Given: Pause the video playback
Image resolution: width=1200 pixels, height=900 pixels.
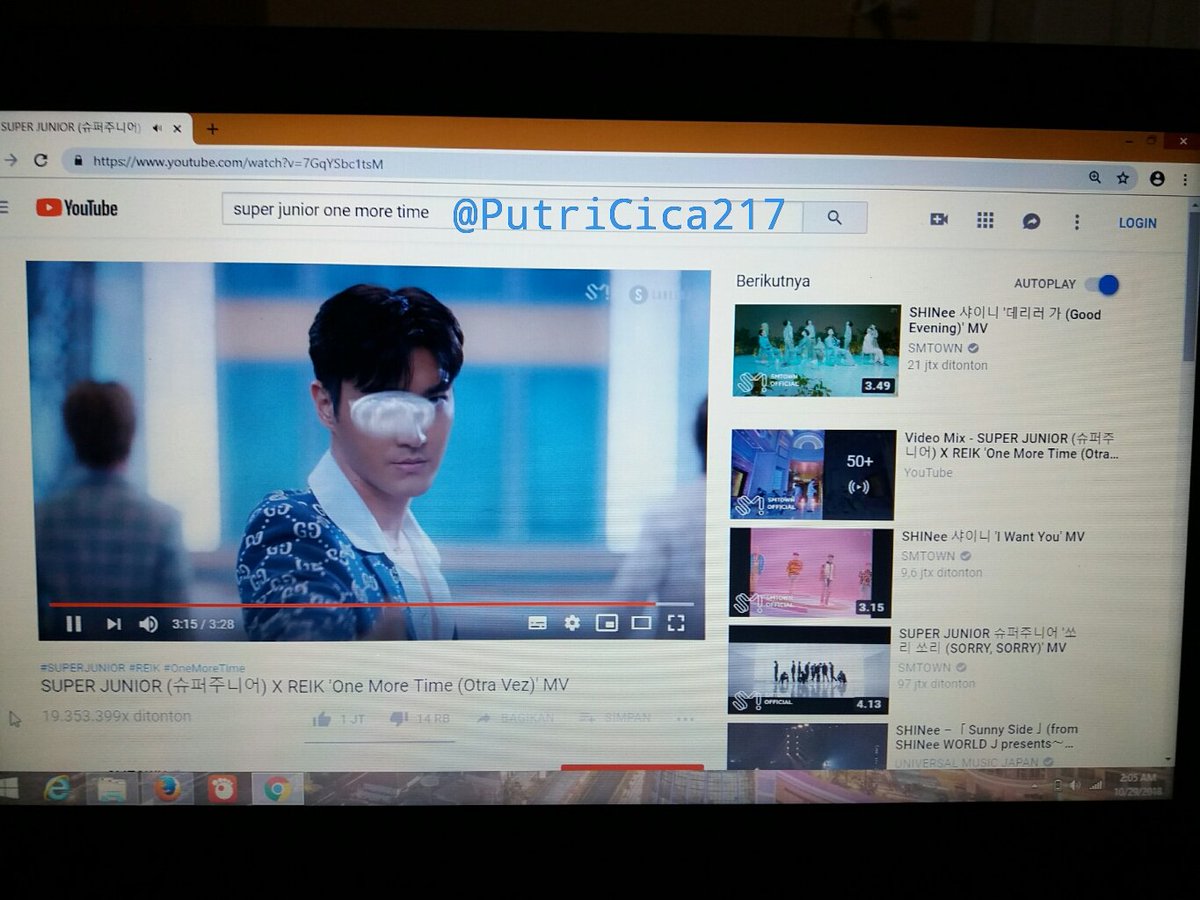Looking at the screenshot, I should (74, 624).
